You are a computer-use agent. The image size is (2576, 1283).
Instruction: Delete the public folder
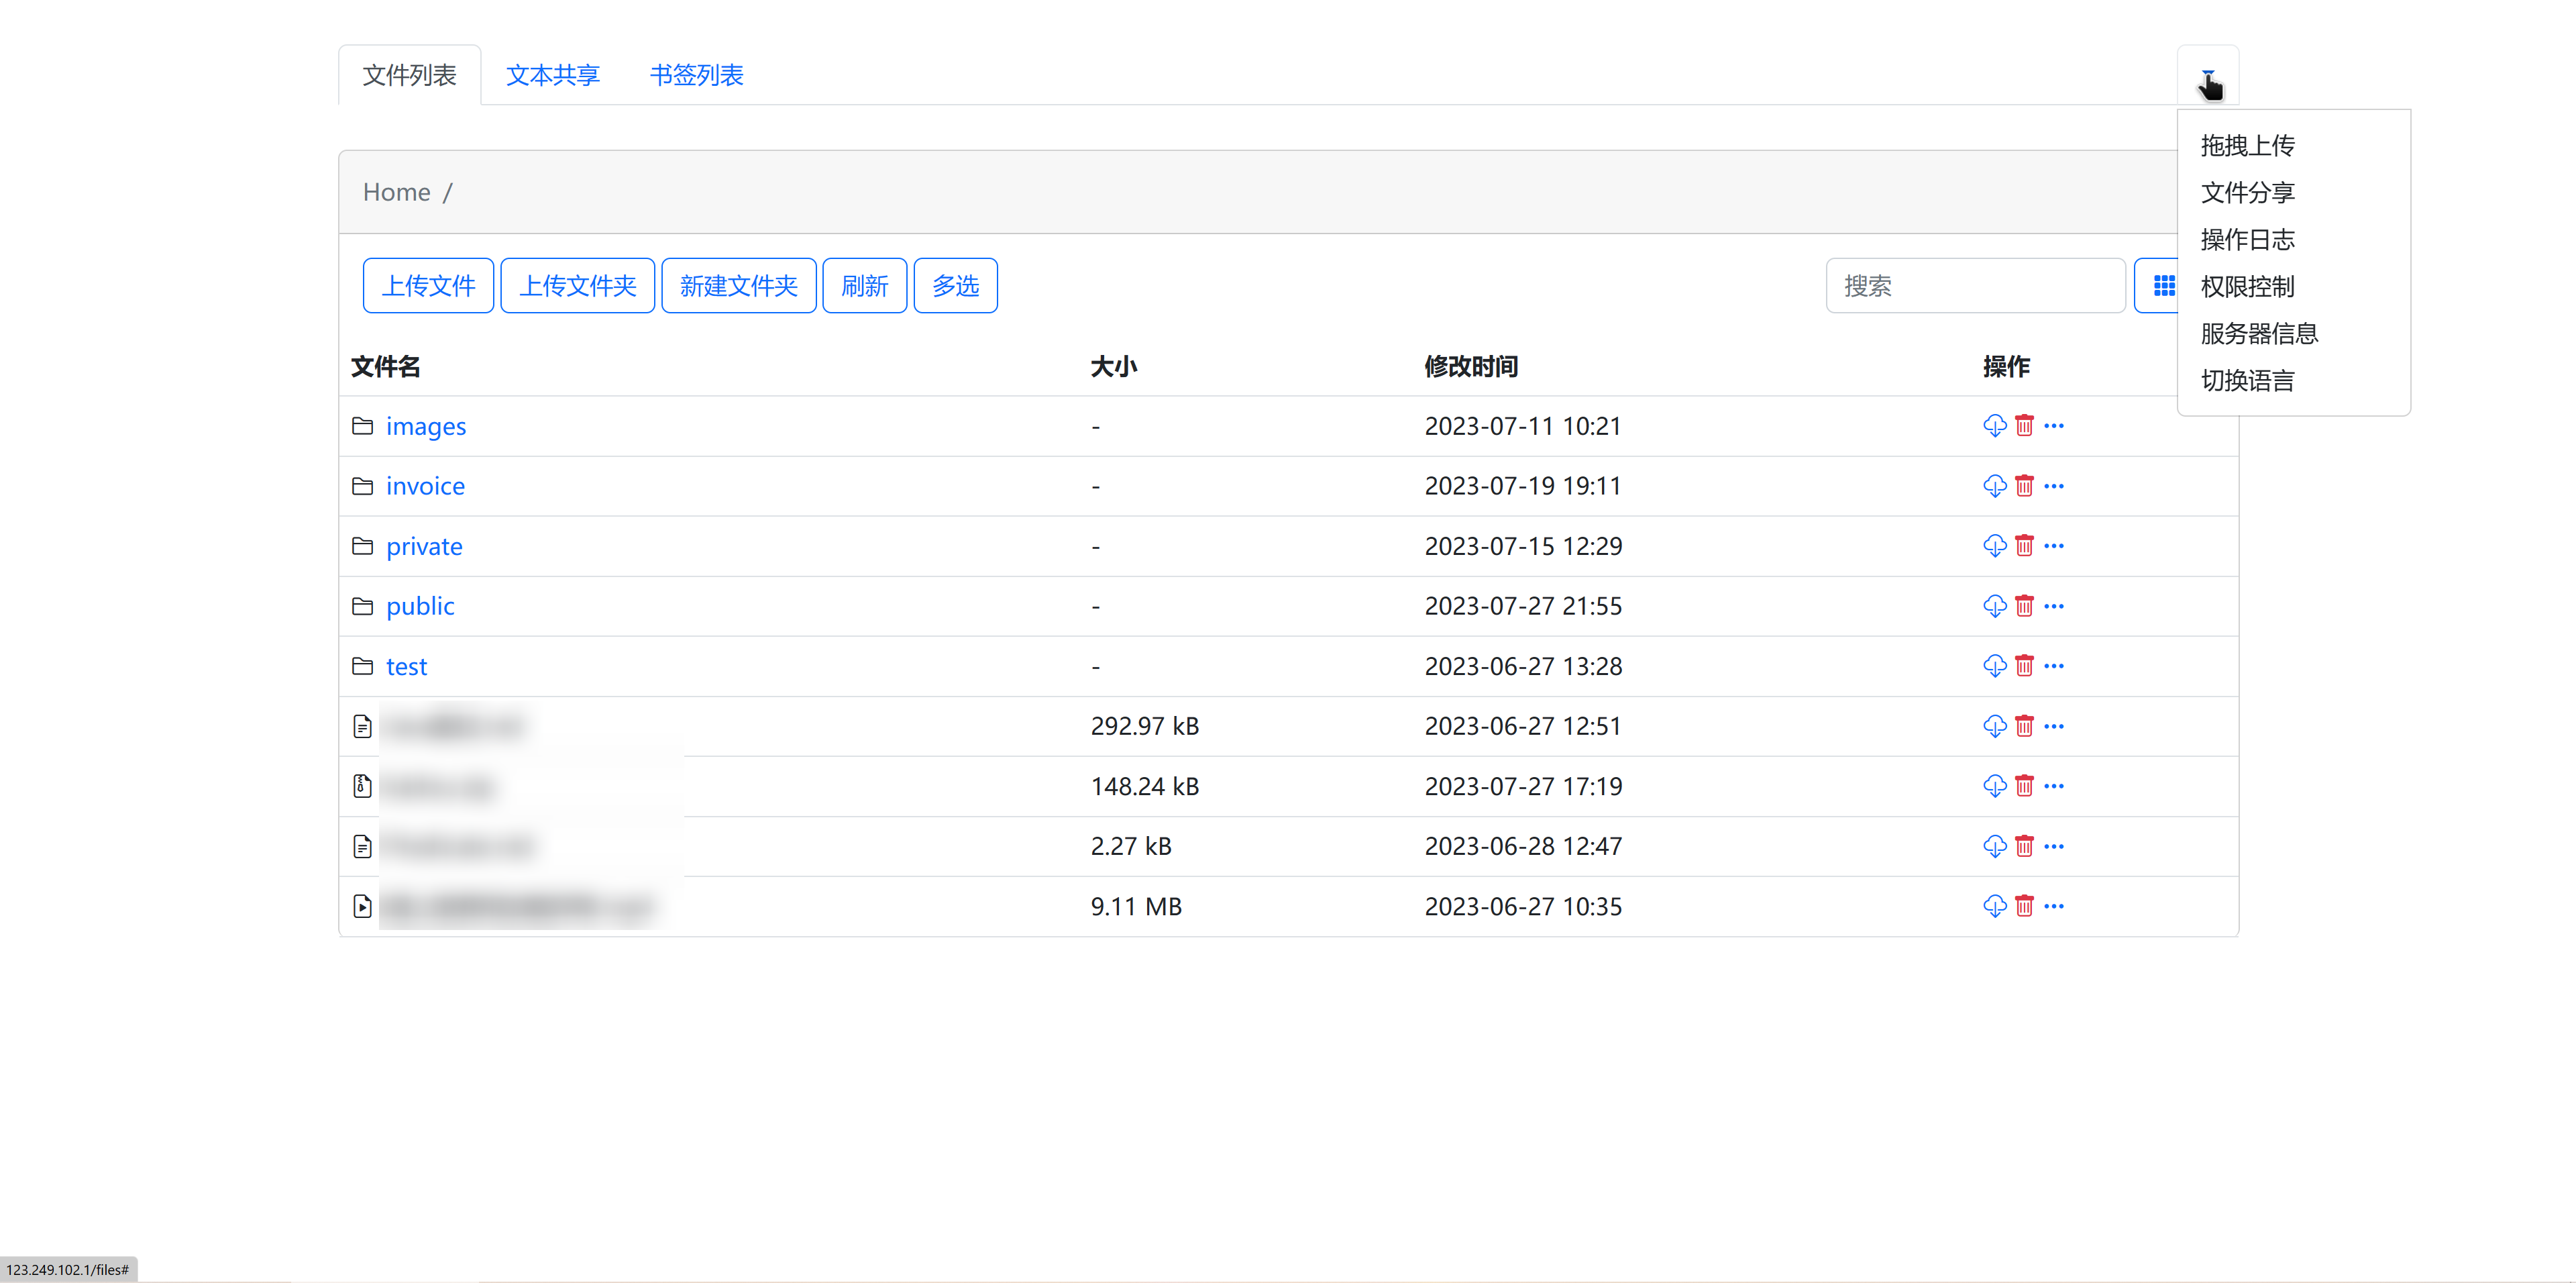[2024, 606]
